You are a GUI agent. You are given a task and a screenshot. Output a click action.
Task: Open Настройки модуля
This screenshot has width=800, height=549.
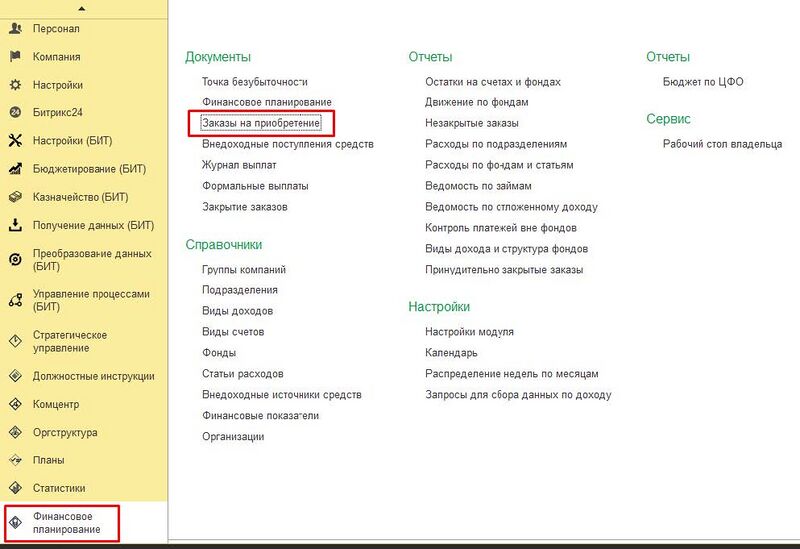[x=469, y=332]
